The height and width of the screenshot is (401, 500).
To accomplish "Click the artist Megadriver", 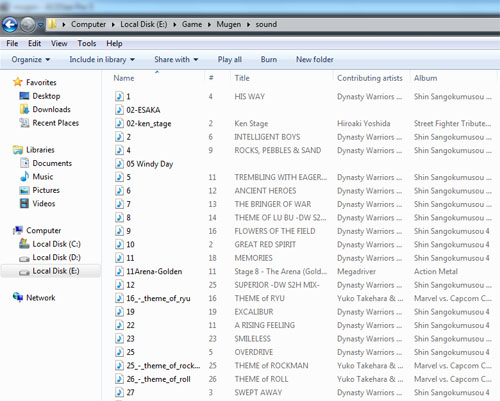I will [x=356, y=272].
